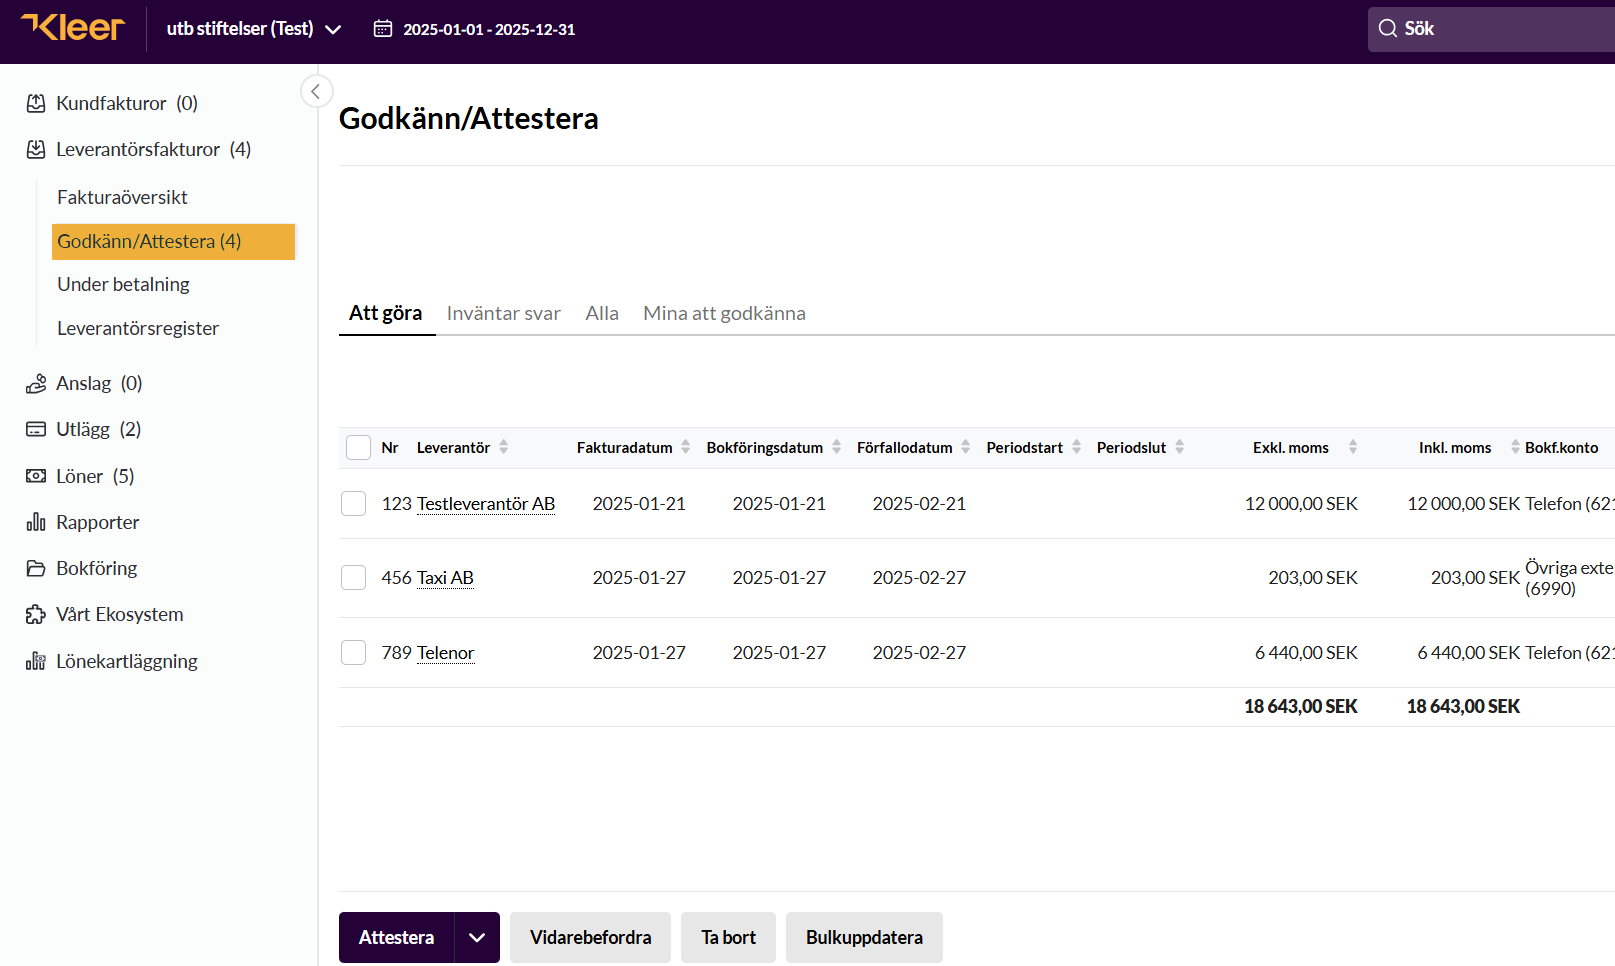
Task: Click the Anslag hand icon
Action: click(36, 383)
